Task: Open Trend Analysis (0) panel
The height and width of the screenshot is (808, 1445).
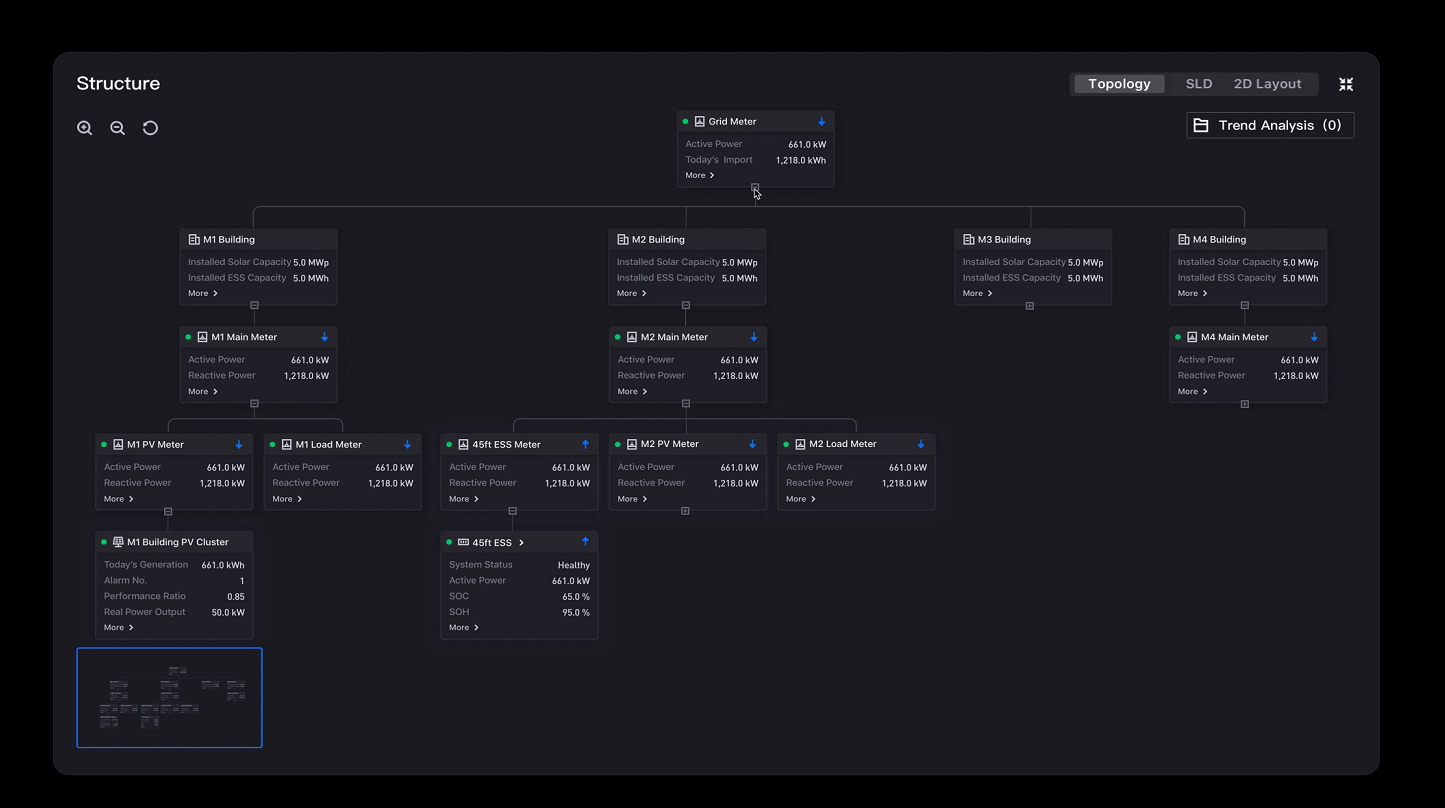Action: click(x=1269, y=125)
